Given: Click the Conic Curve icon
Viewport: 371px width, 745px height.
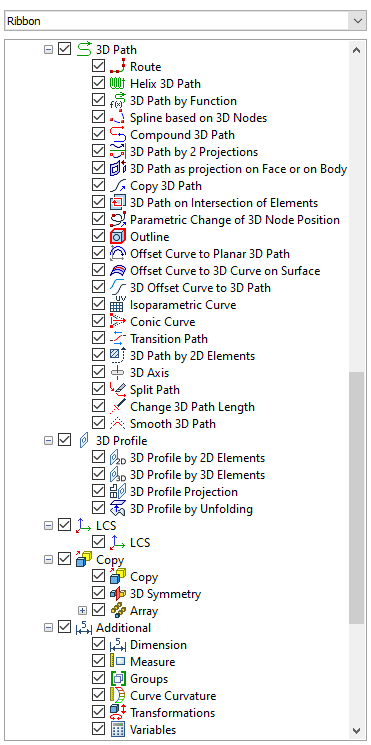Looking at the screenshot, I should click(x=117, y=322).
